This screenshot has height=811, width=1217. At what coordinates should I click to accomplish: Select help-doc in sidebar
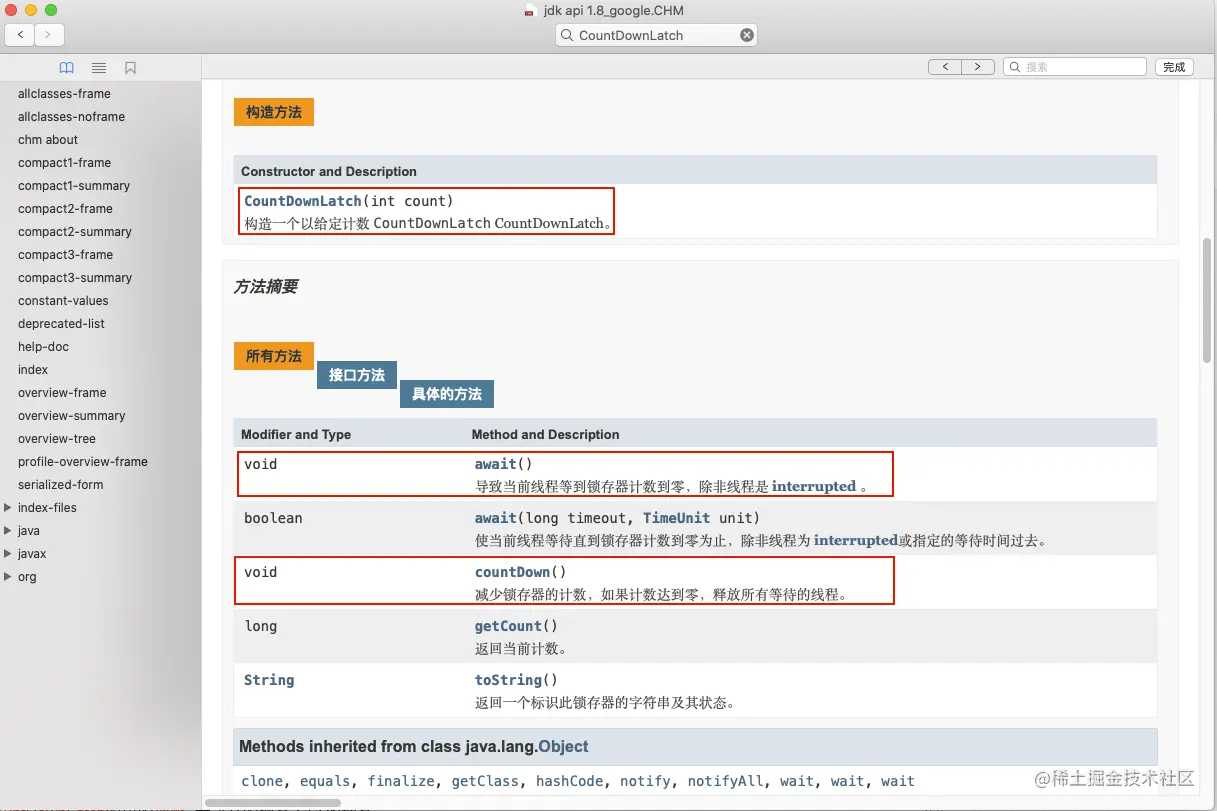[x=43, y=347]
